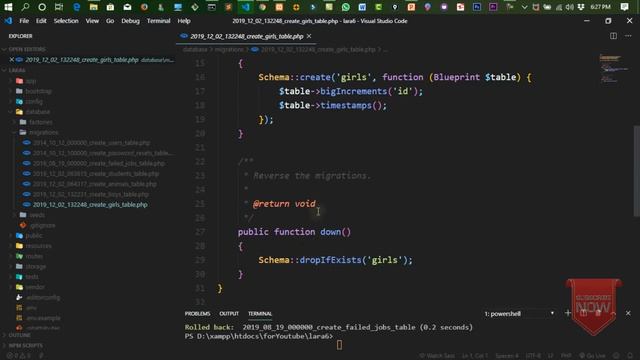
Task: Expand the tests folder
Action: 32,277
